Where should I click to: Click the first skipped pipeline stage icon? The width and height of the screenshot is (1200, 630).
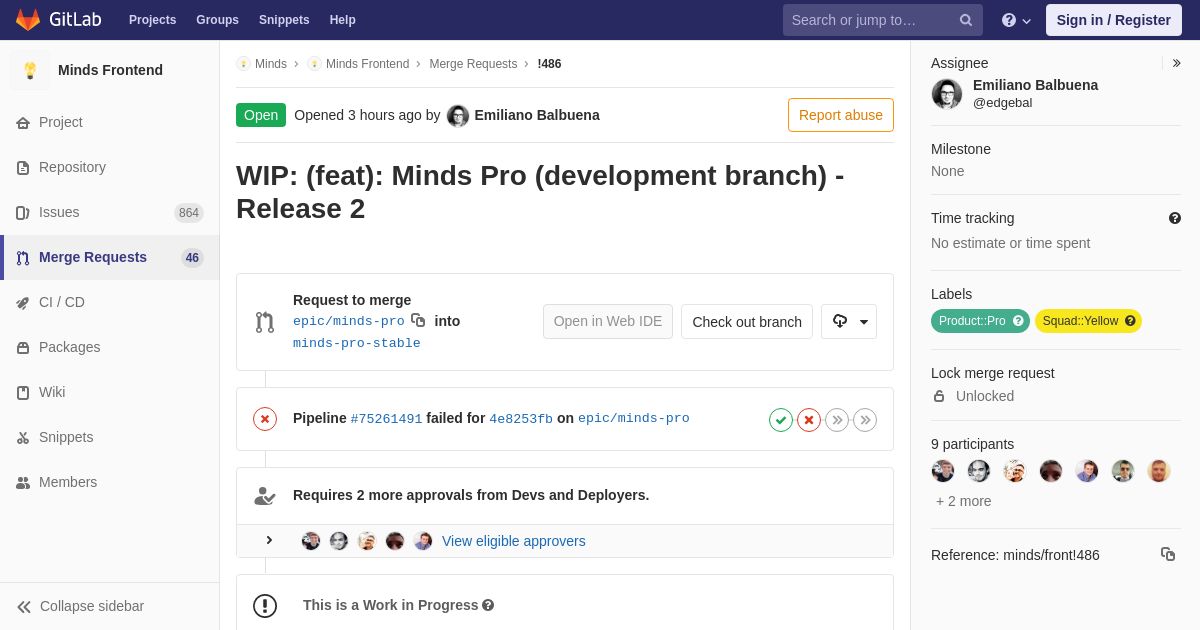click(x=837, y=420)
